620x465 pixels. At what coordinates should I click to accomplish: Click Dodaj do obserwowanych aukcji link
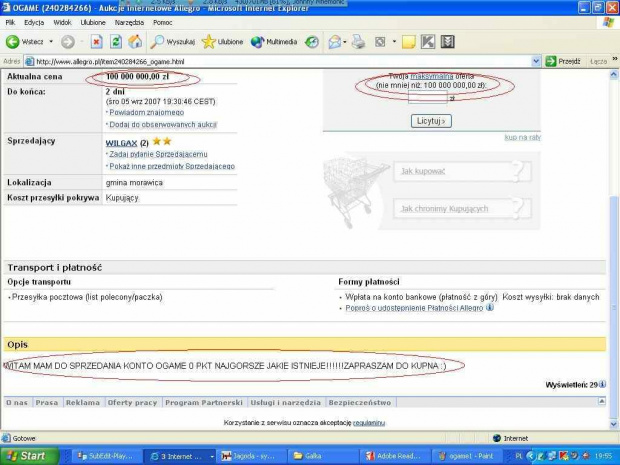[163, 125]
